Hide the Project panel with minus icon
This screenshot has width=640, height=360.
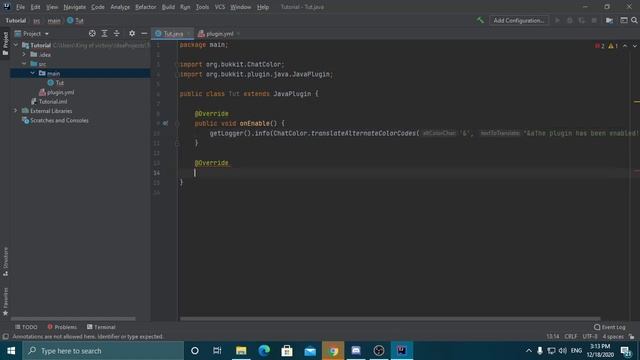(x=144, y=33)
